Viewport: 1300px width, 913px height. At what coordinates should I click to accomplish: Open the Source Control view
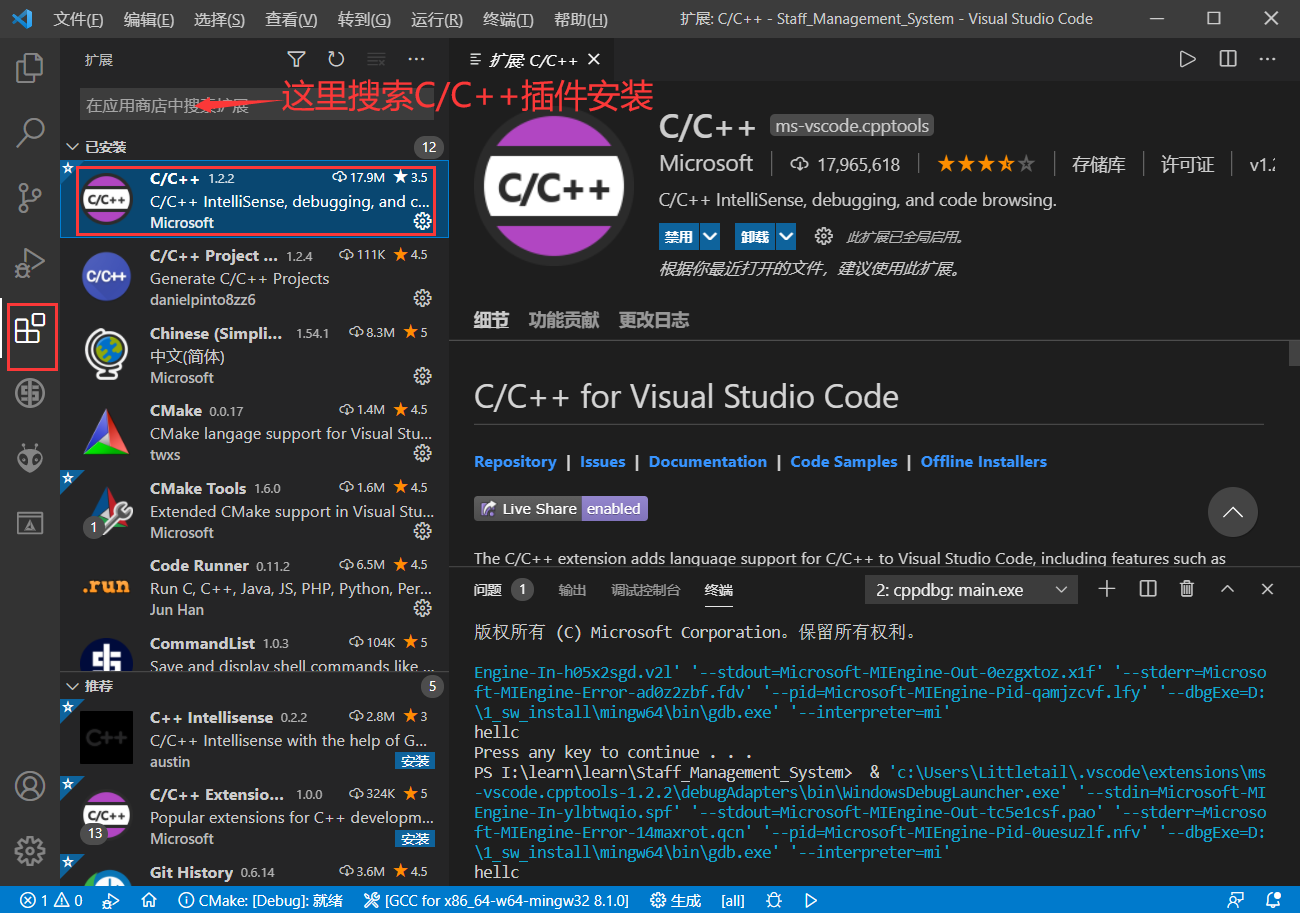30,198
